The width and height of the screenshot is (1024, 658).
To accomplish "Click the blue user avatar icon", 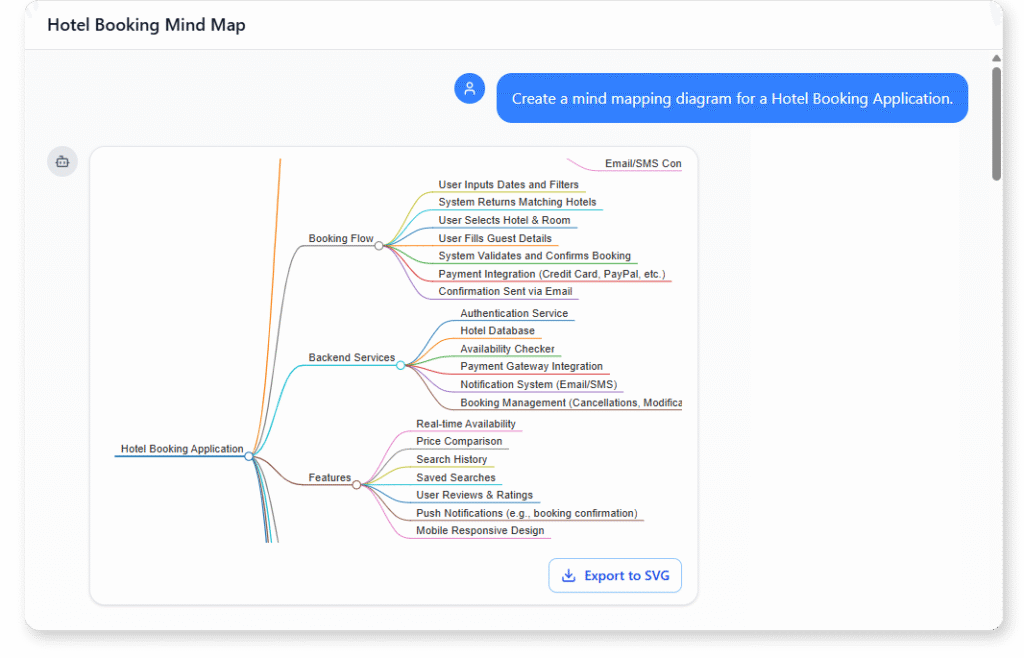I will point(469,88).
